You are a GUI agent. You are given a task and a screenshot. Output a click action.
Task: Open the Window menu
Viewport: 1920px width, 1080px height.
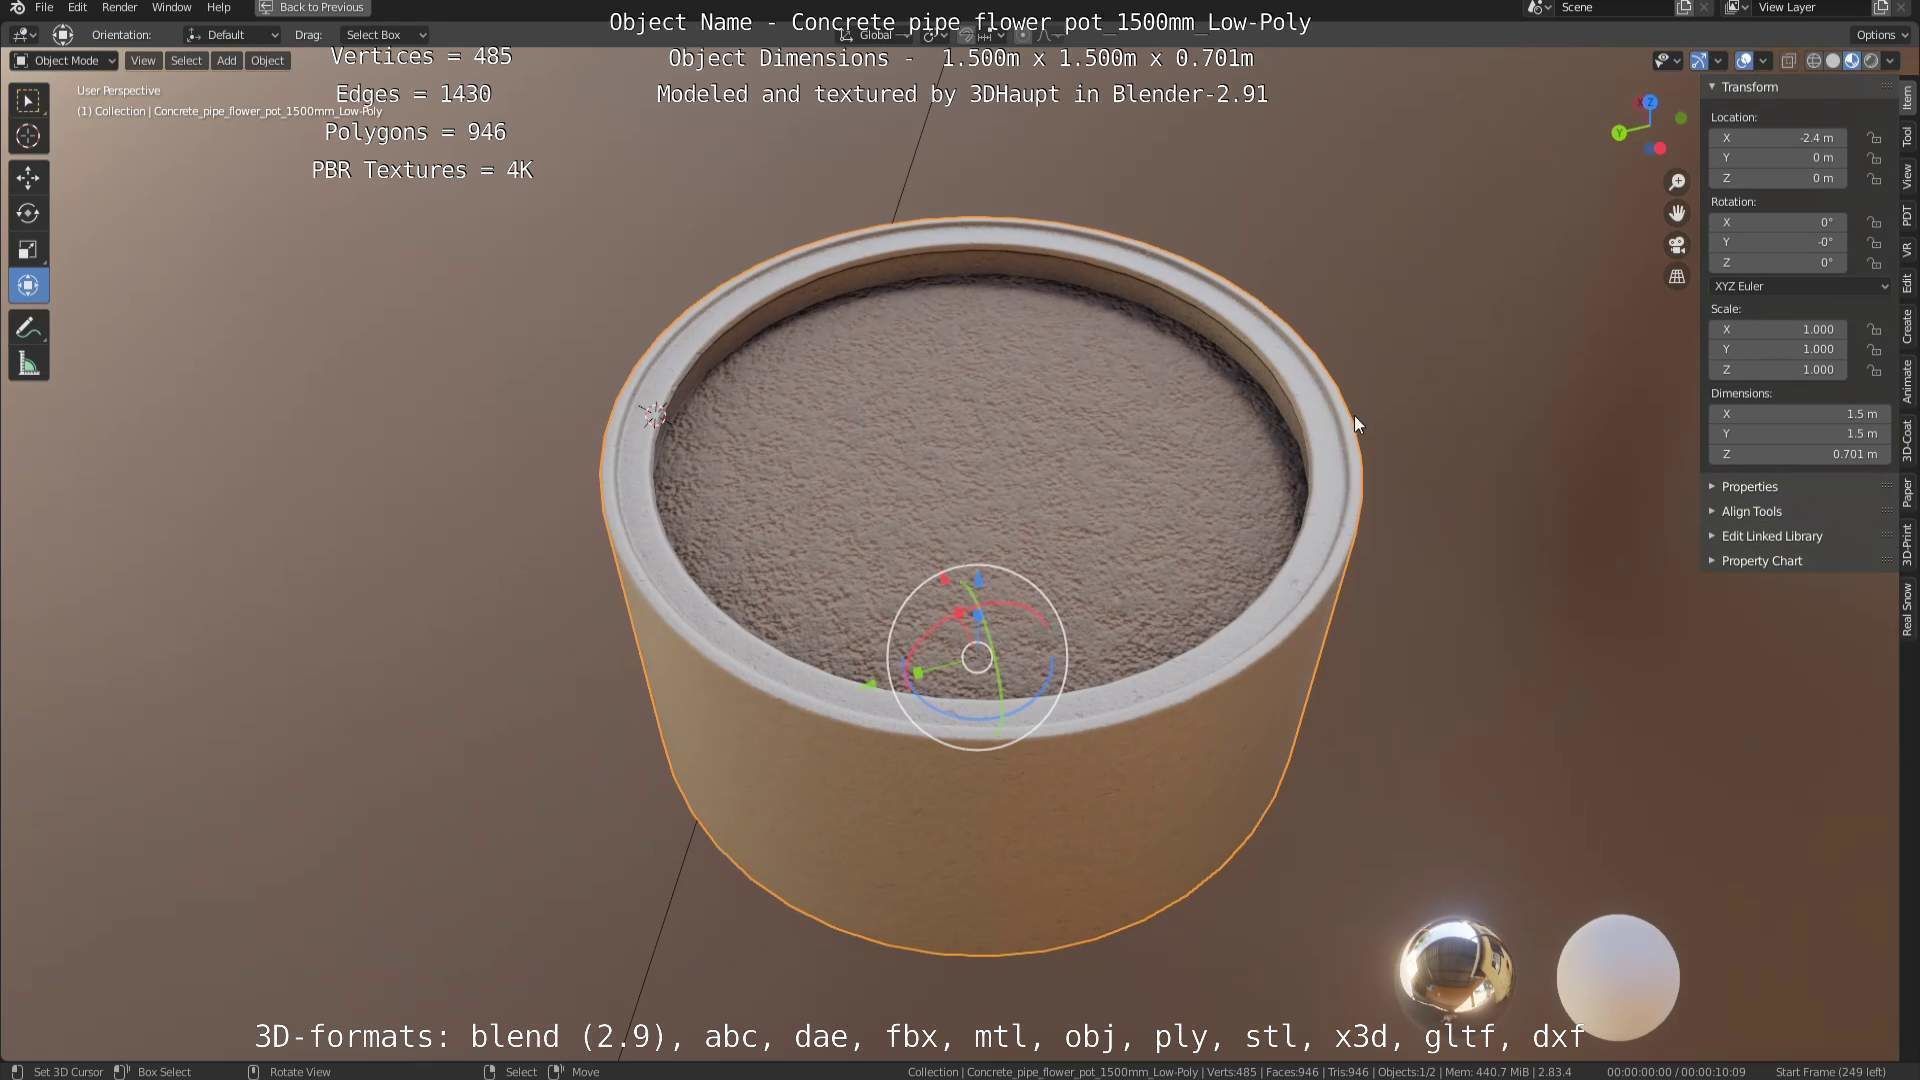click(x=171, y=7)
